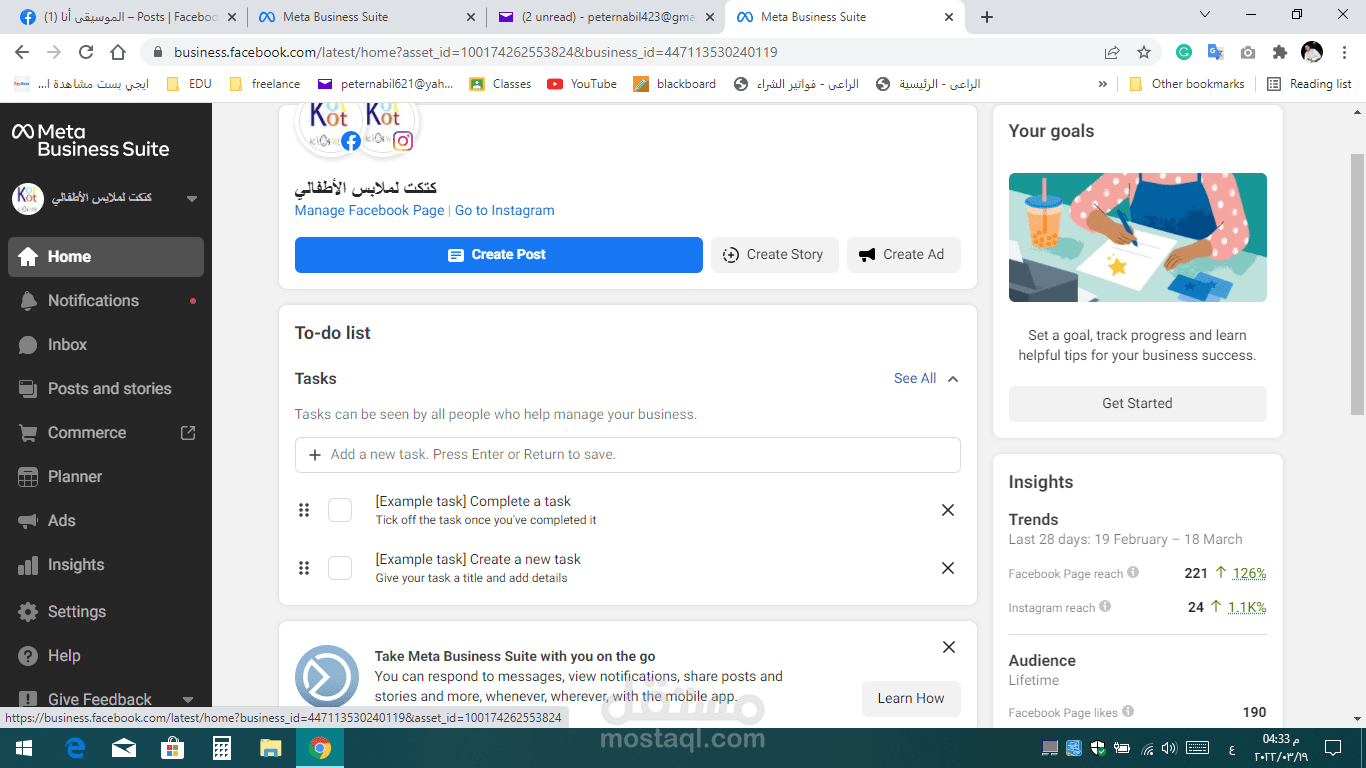Click the Insights bar chart icon in sidebar
The image size is (1366, 768).
click(28, 565)
